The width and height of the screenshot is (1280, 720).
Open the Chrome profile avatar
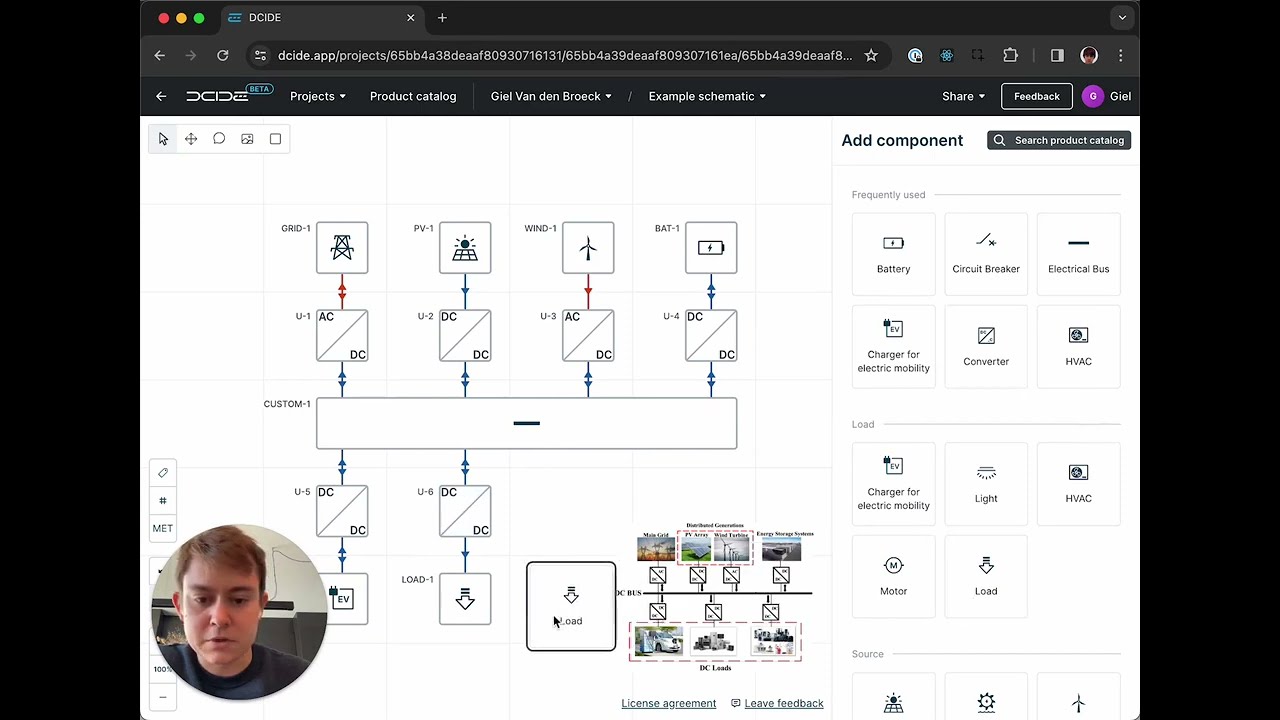(x=1089, y=56)
